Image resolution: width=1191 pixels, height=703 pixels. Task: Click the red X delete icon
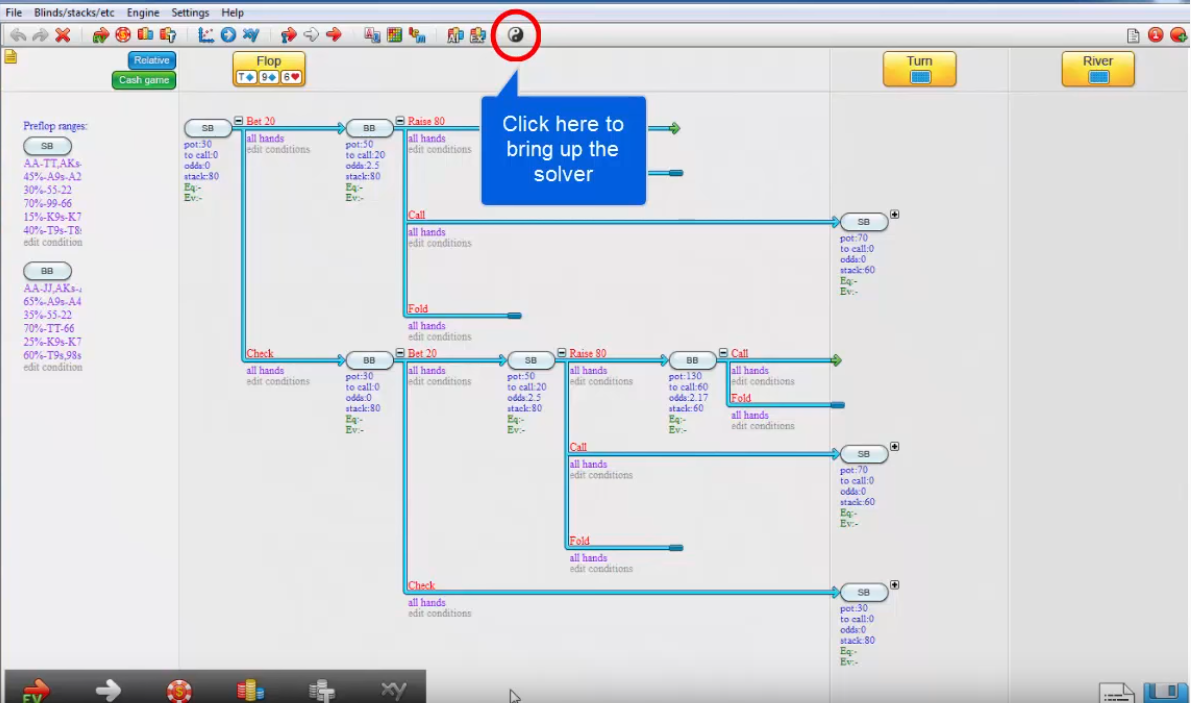[x=63, y=35]
